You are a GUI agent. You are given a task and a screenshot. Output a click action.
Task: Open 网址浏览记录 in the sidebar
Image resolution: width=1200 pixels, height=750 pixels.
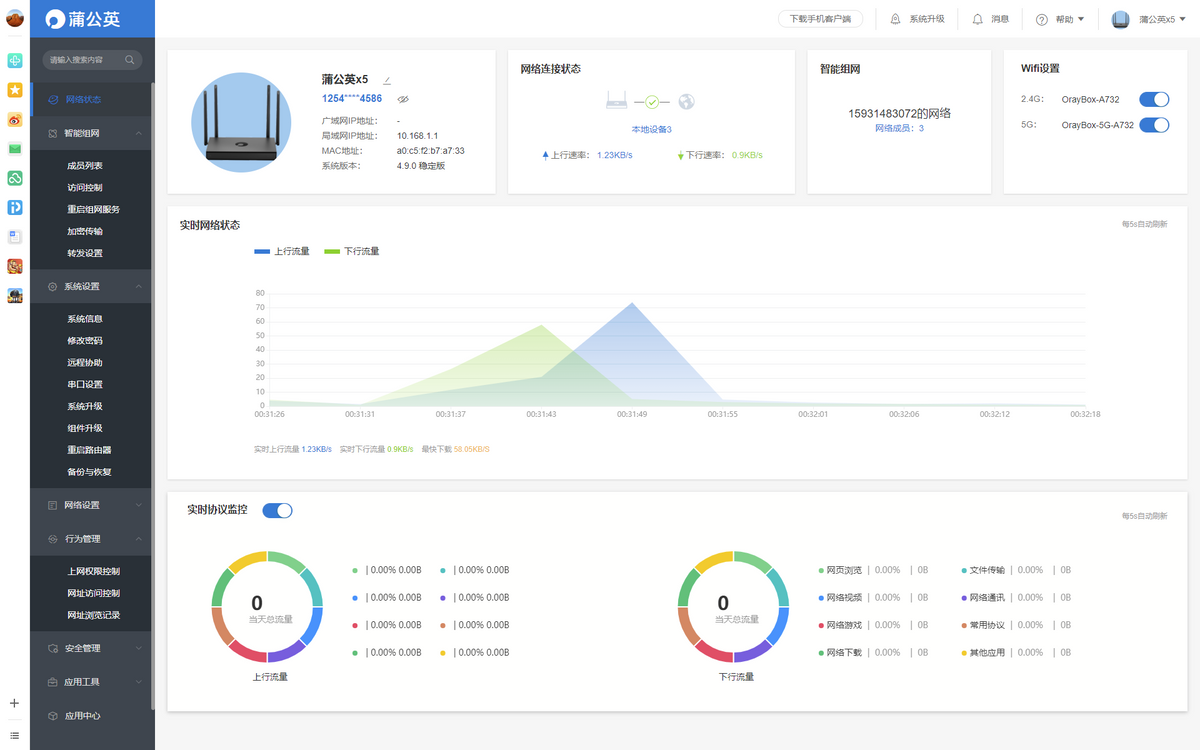click(93, 615)
